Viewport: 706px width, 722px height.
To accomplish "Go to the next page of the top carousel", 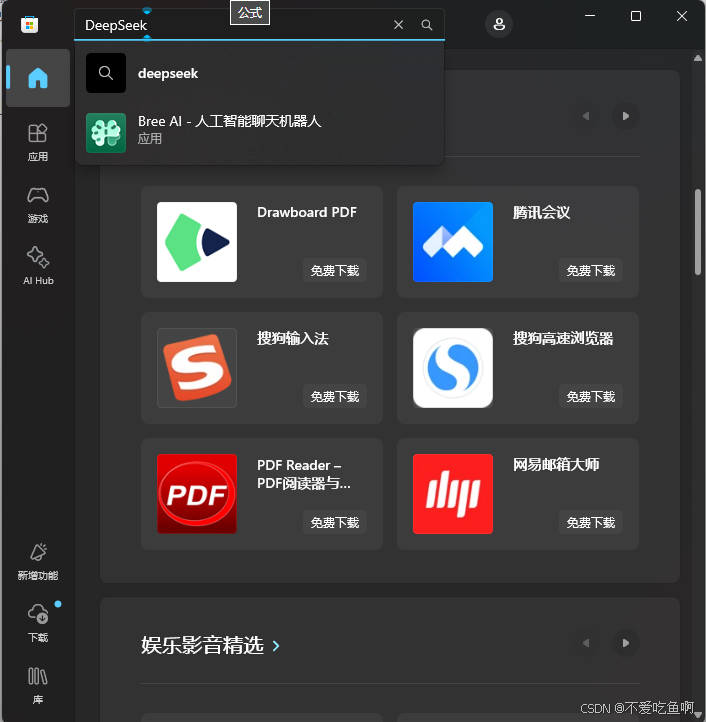I will [625, 116].
